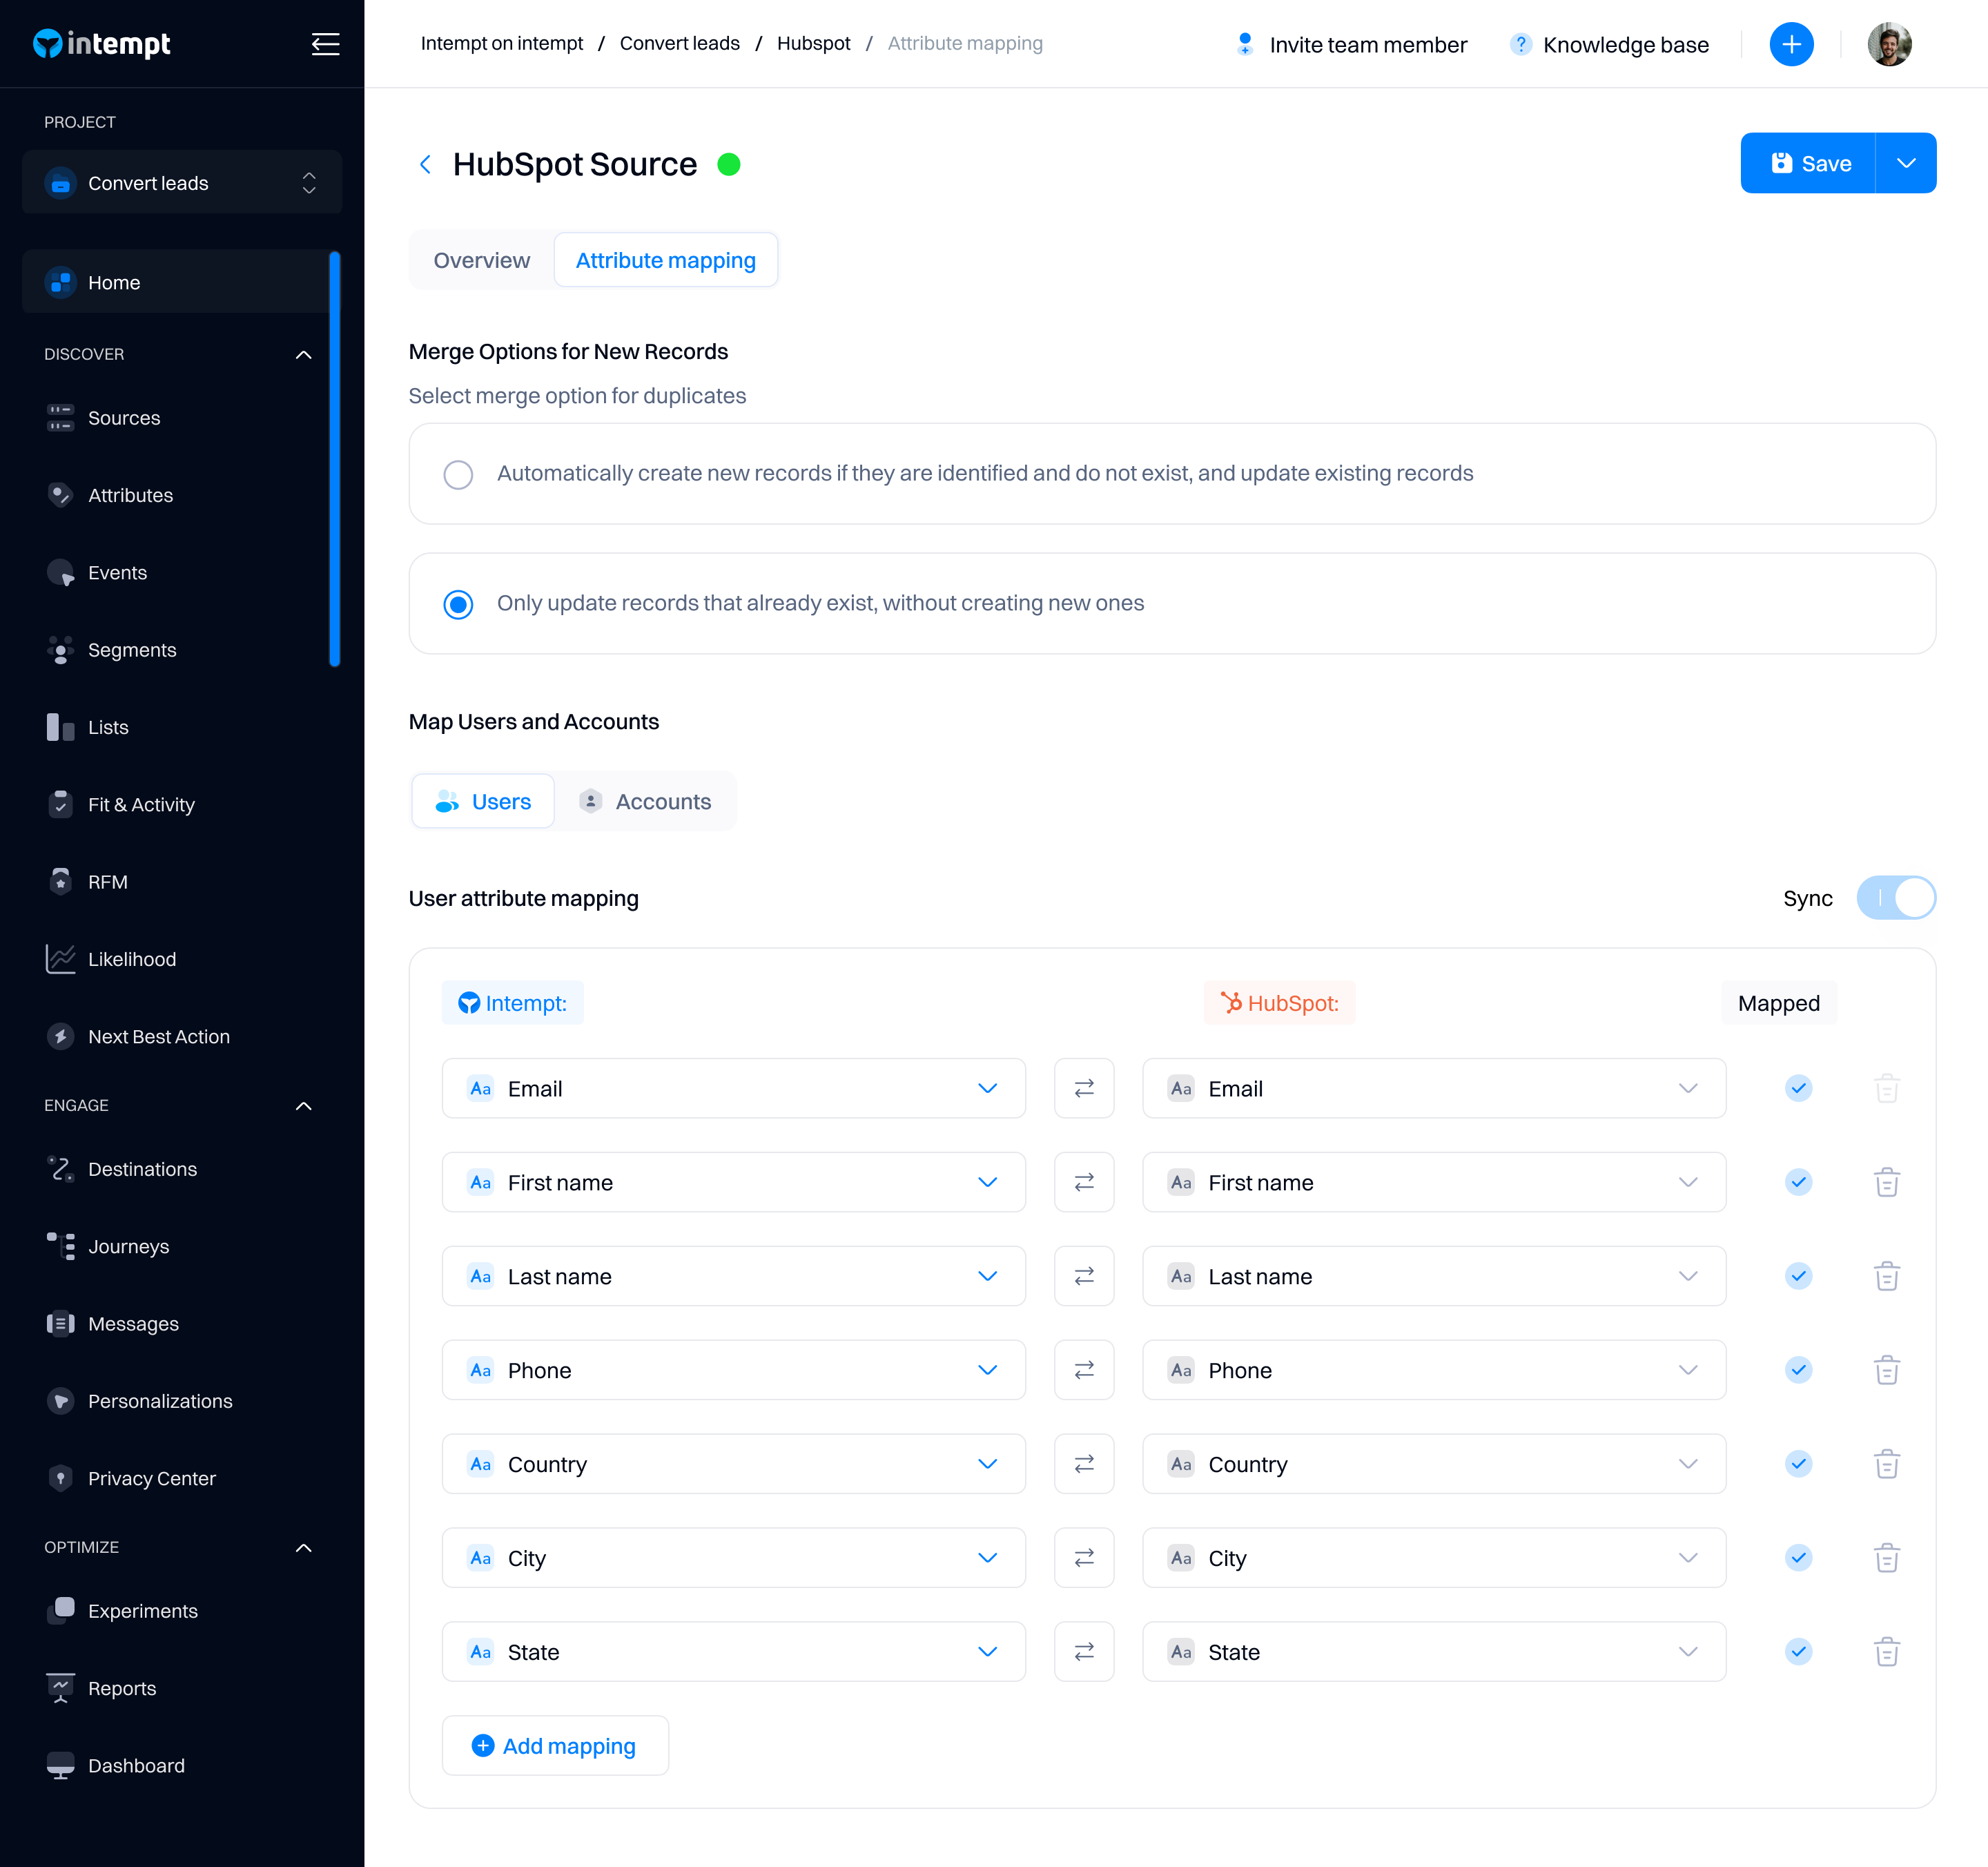Click the Add mapping button
Viewport: 1988px width, 1867px height.
(554, 1746)
